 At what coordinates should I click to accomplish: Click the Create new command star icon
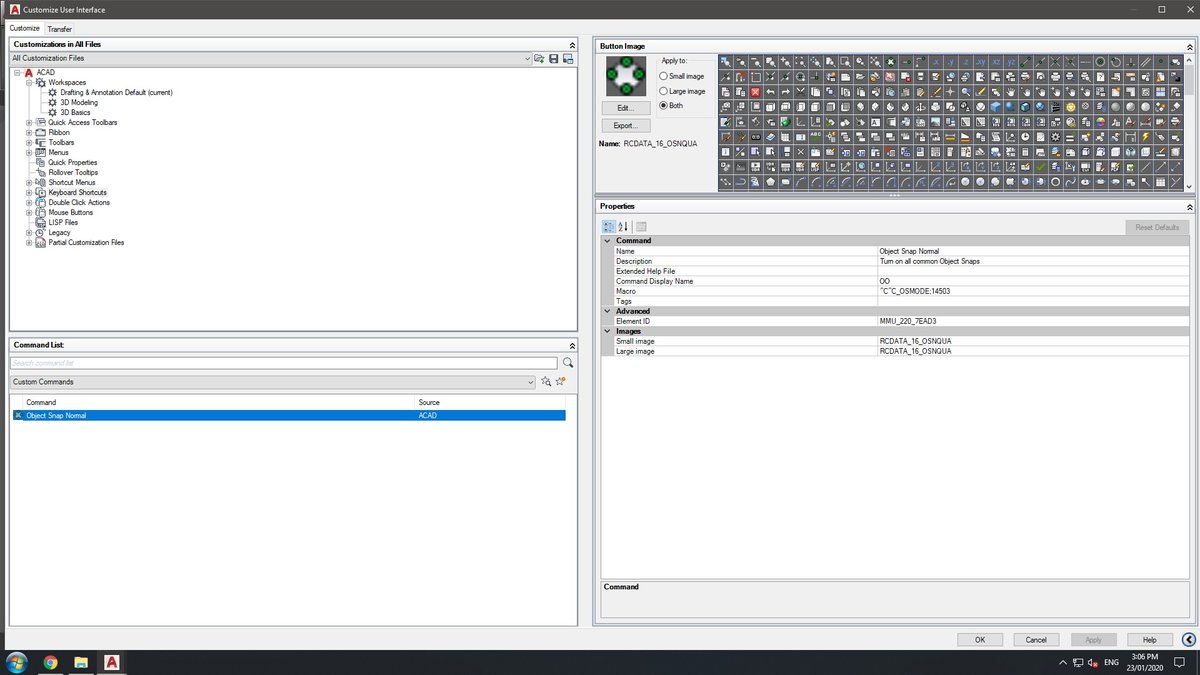560,382
